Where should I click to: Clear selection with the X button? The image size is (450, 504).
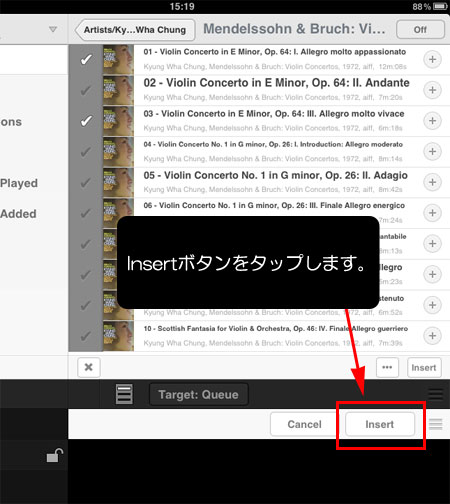89,367
